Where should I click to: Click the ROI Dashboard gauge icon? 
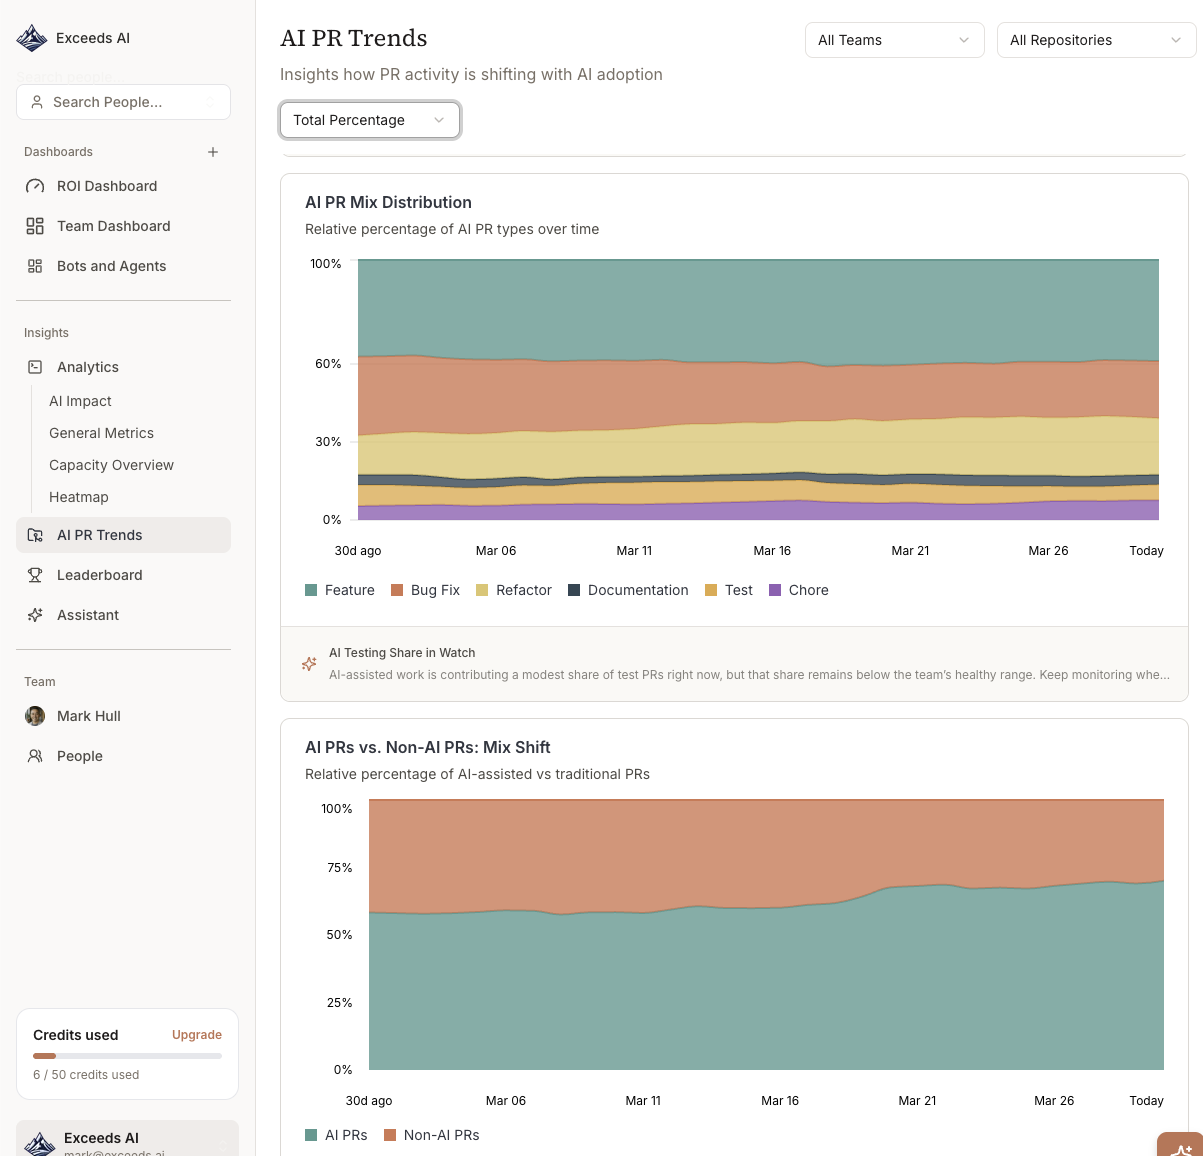pos(35,186)
